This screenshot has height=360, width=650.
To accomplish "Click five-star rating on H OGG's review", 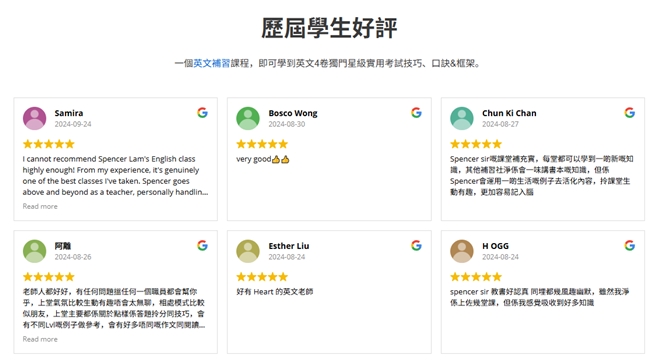I will 476,277.
